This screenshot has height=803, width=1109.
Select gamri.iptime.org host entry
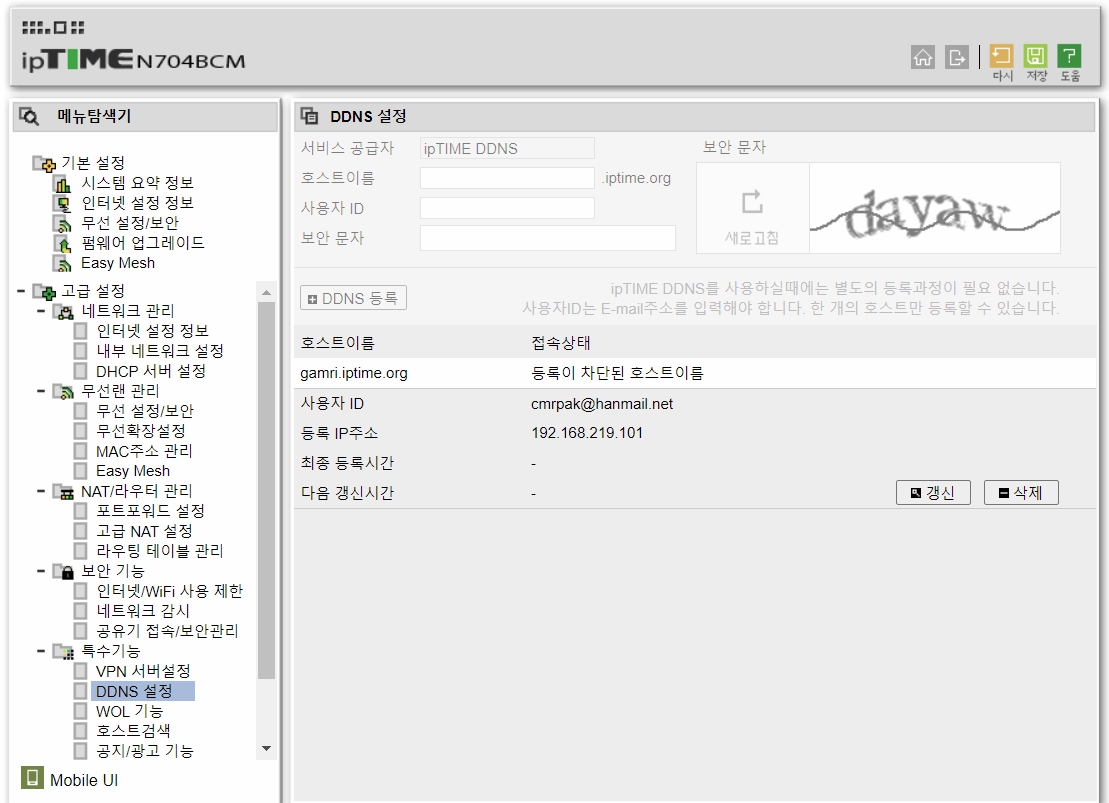point(354,374)
